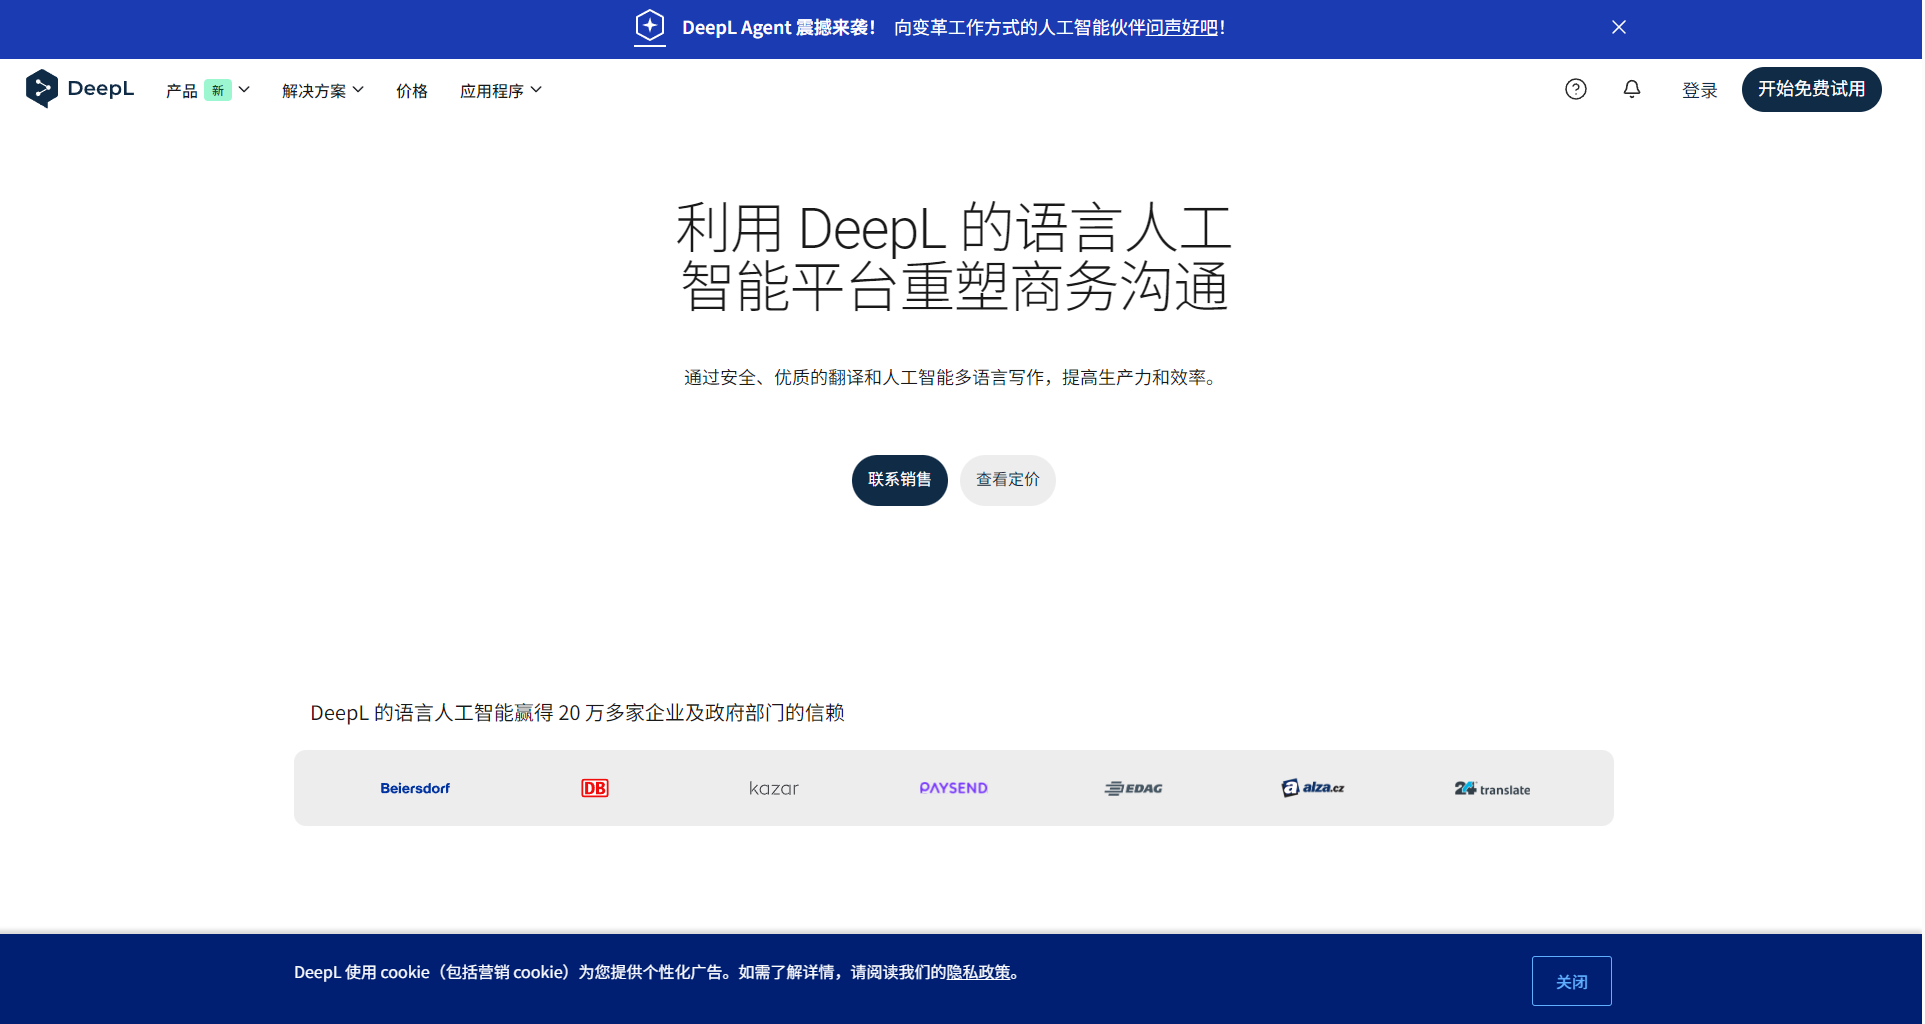Open the notifications bell icon

point(1631,89)
